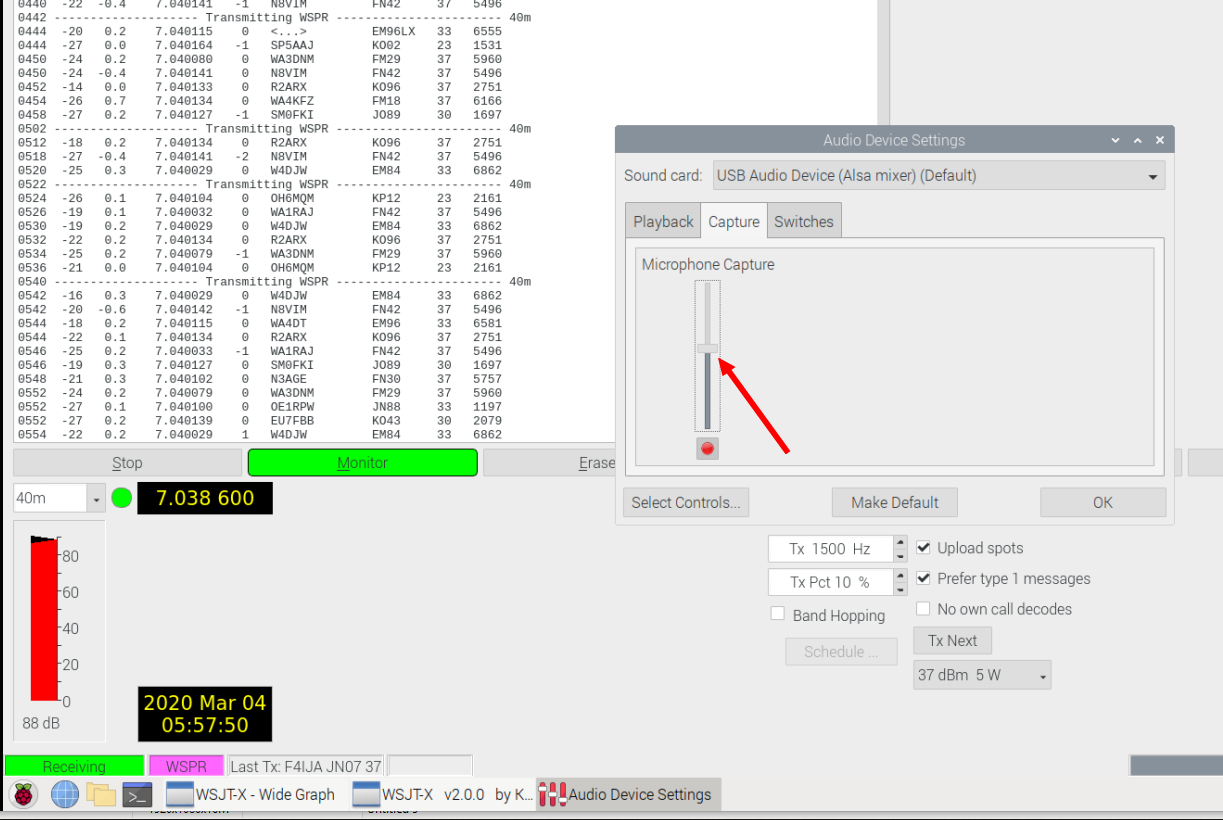Image resolution: width=1223 pixels, height=820 pixels.
Task: Open the file manager folder icon
Action: 101,795
